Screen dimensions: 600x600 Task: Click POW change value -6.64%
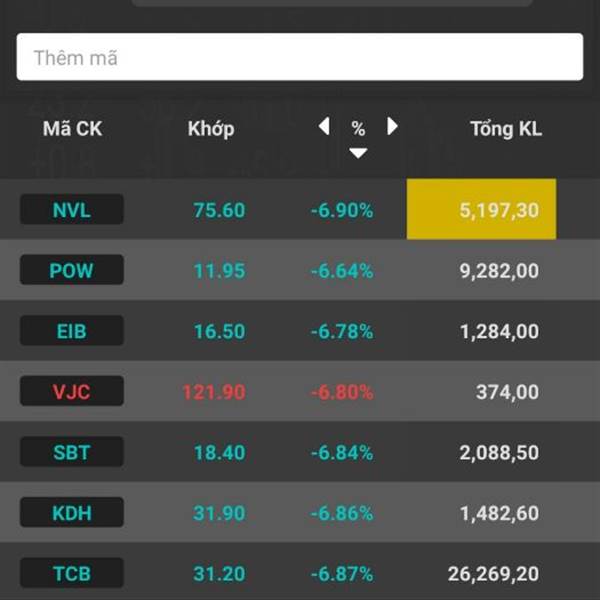(x=342, y=271)
